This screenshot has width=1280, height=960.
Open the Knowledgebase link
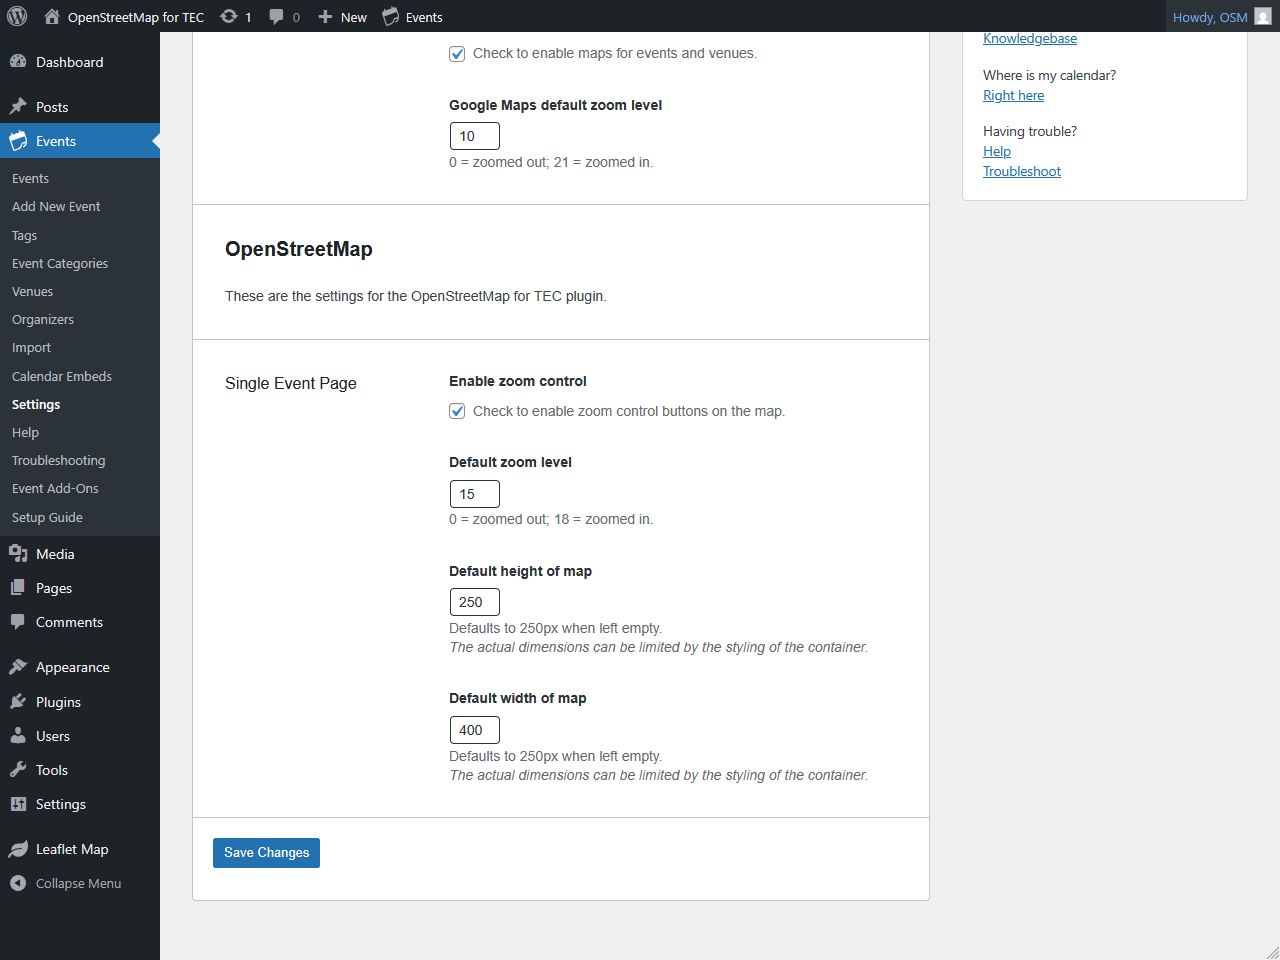pyautogui.click(x=1029, y=39)
